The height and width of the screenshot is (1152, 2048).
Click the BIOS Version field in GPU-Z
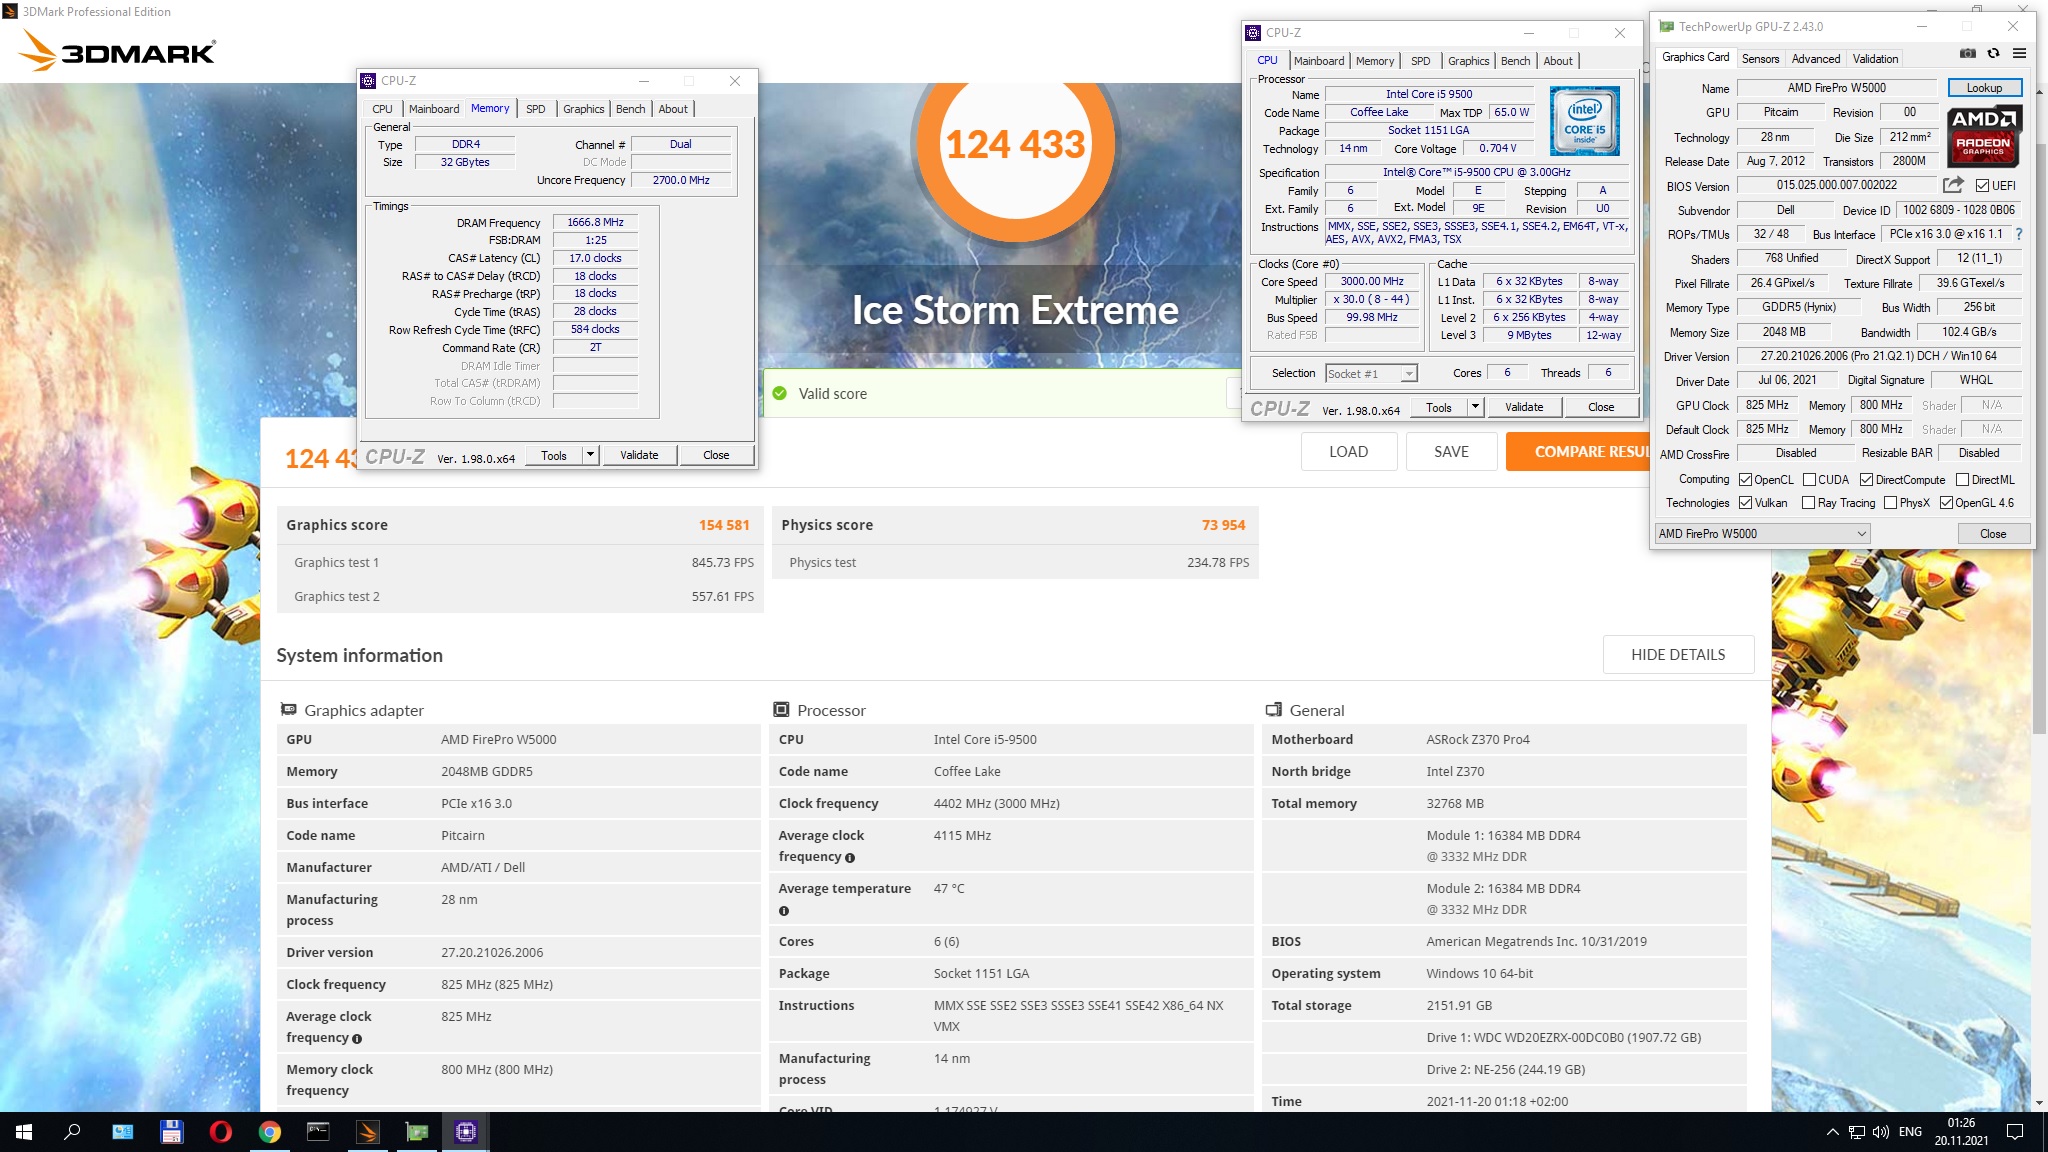coord(1836,185)
